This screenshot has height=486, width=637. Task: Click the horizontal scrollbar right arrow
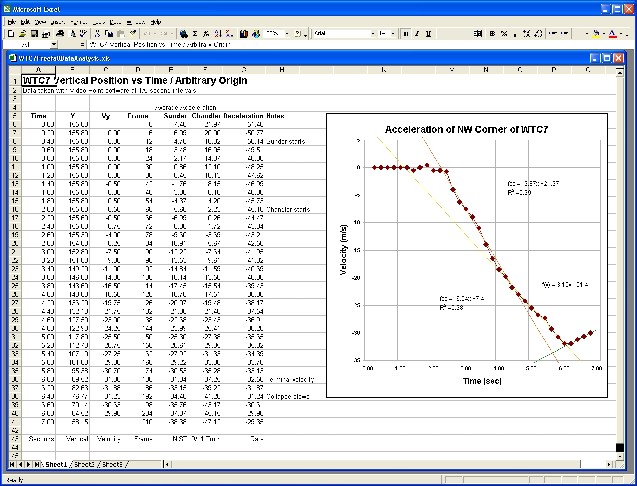609,464
